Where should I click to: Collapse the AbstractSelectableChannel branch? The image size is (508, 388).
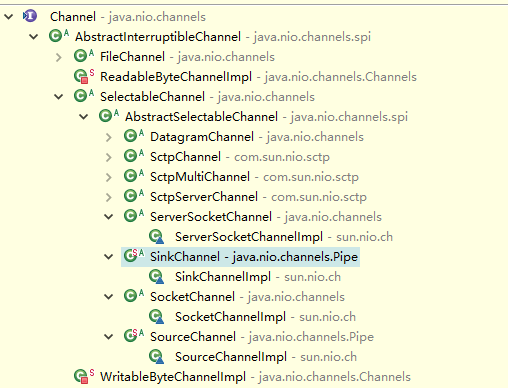(x=83, y=117)
